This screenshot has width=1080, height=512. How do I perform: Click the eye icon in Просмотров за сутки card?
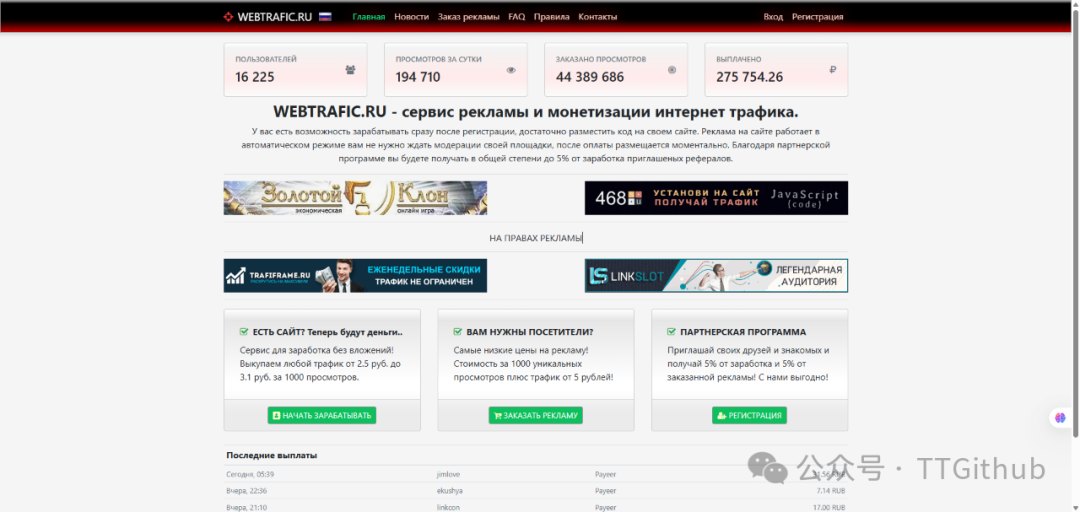pos(511,70)
